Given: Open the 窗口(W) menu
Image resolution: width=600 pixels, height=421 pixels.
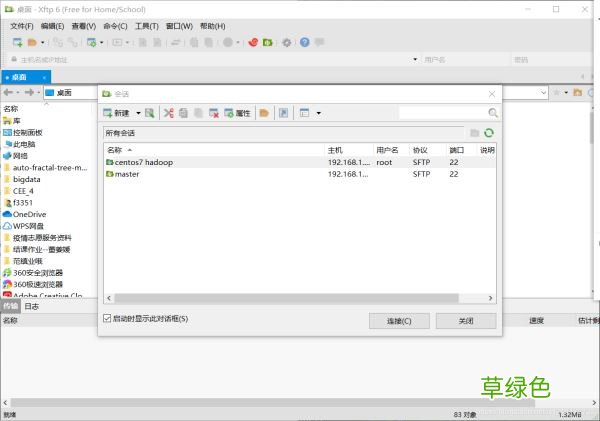Looking at the screenshot, I should tap(179, 26).
